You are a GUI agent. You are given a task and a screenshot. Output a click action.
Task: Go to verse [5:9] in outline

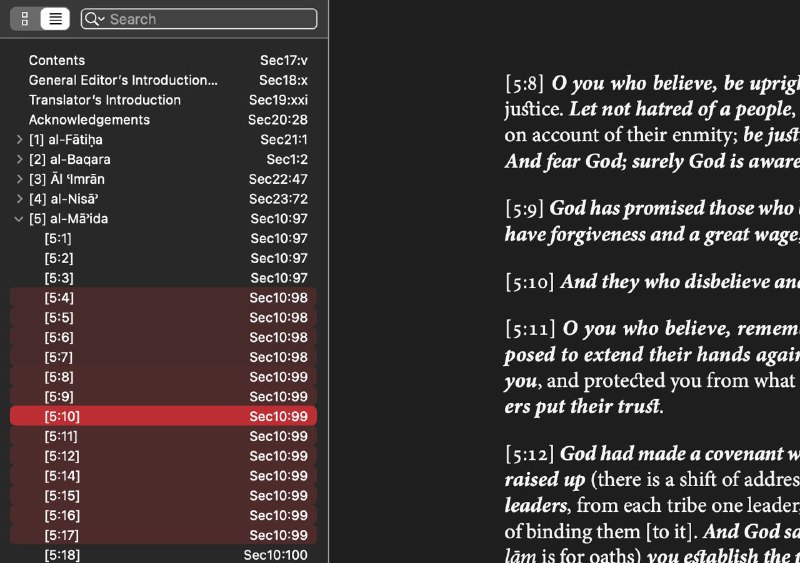click(163, 397)
